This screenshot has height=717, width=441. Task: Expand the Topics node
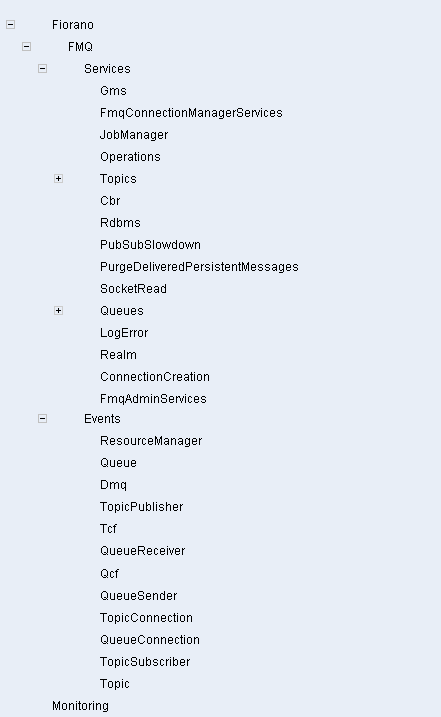(59, 179)
